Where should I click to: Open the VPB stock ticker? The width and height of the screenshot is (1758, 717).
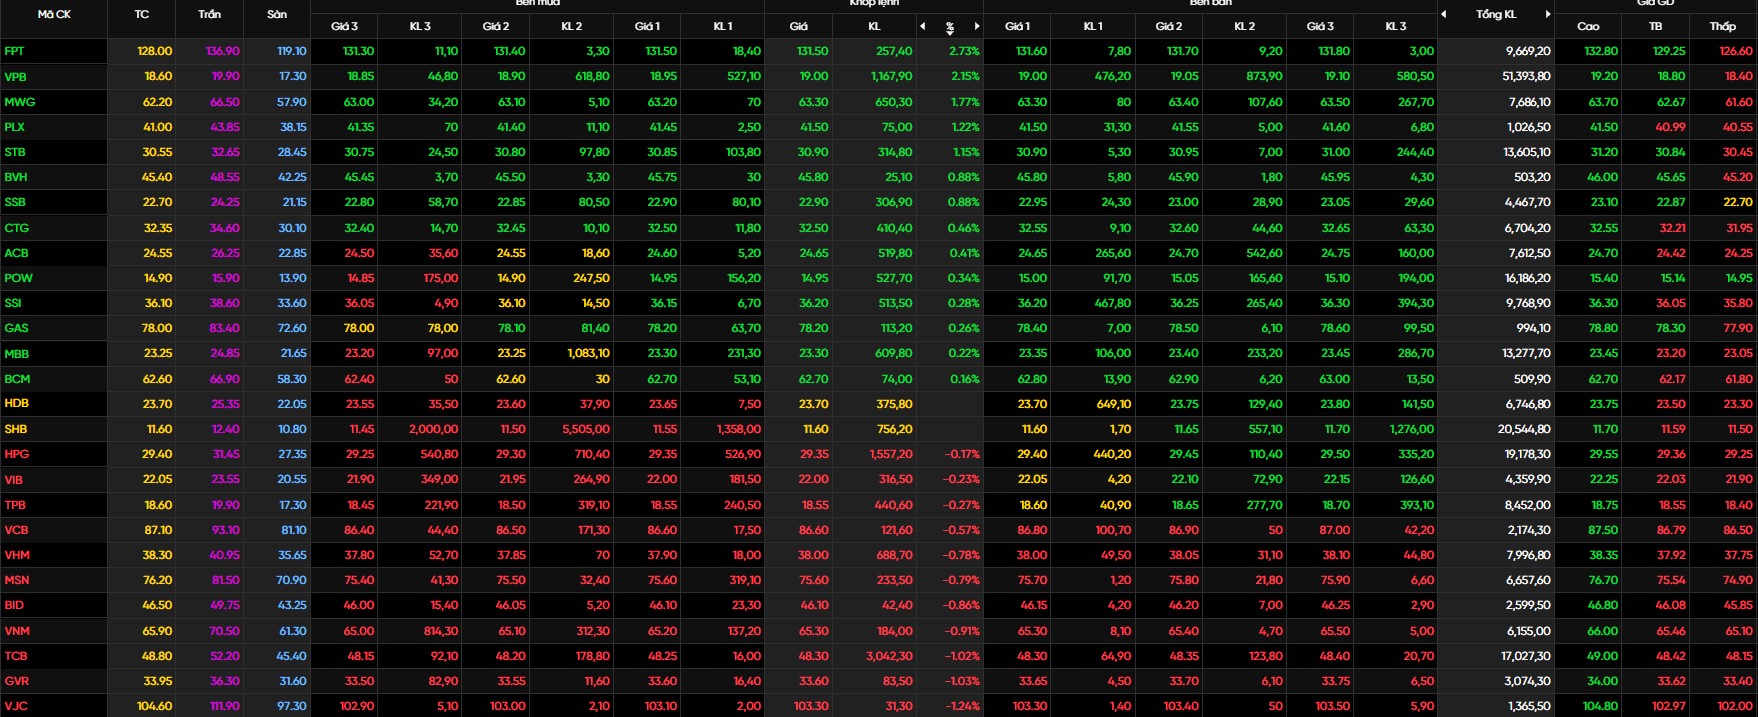click(x=15, y=76)
